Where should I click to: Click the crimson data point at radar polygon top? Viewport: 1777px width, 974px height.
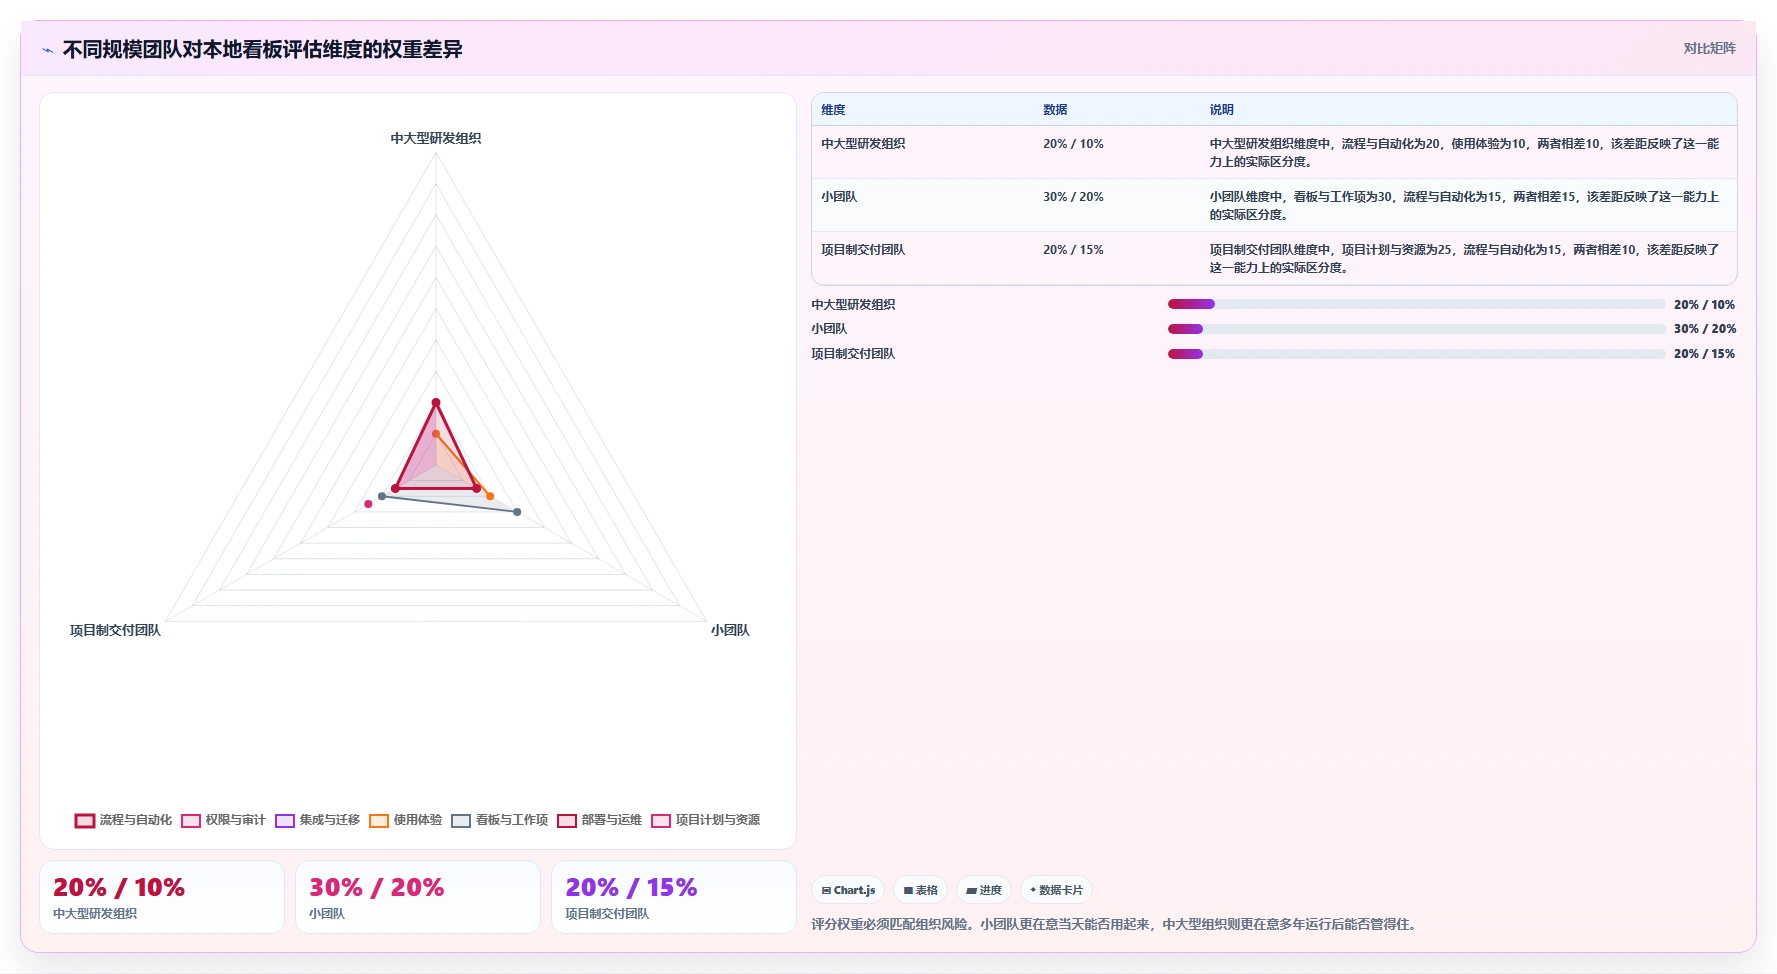click(436, 403)
